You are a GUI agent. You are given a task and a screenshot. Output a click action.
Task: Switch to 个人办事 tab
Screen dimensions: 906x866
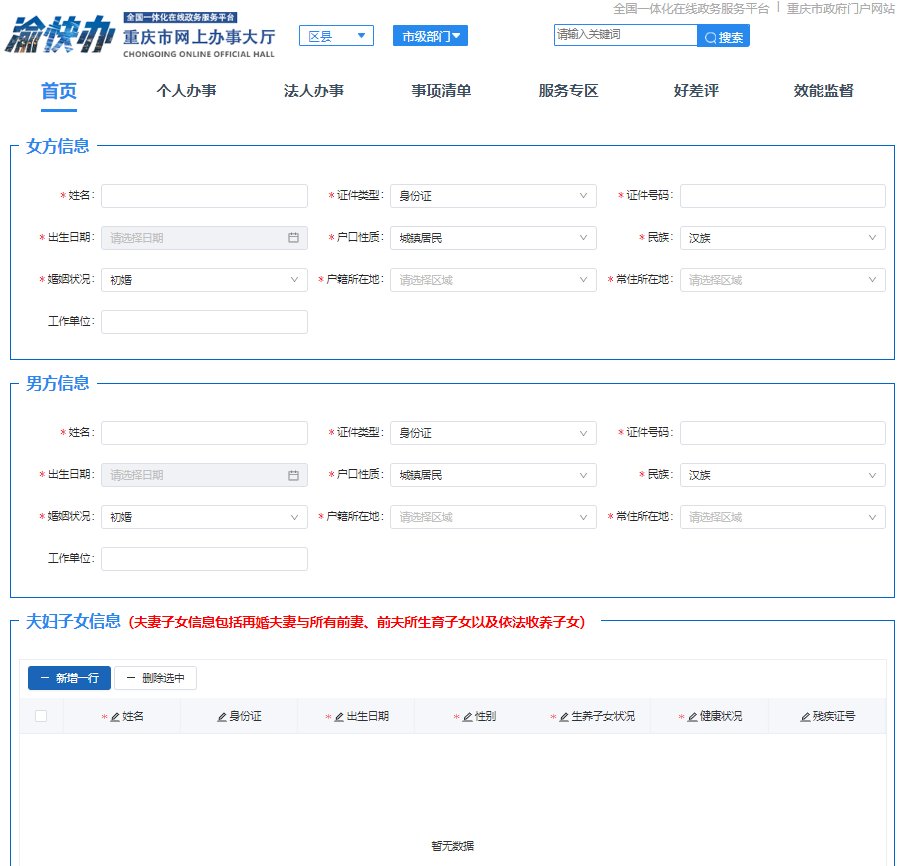[x=186, y=91]
